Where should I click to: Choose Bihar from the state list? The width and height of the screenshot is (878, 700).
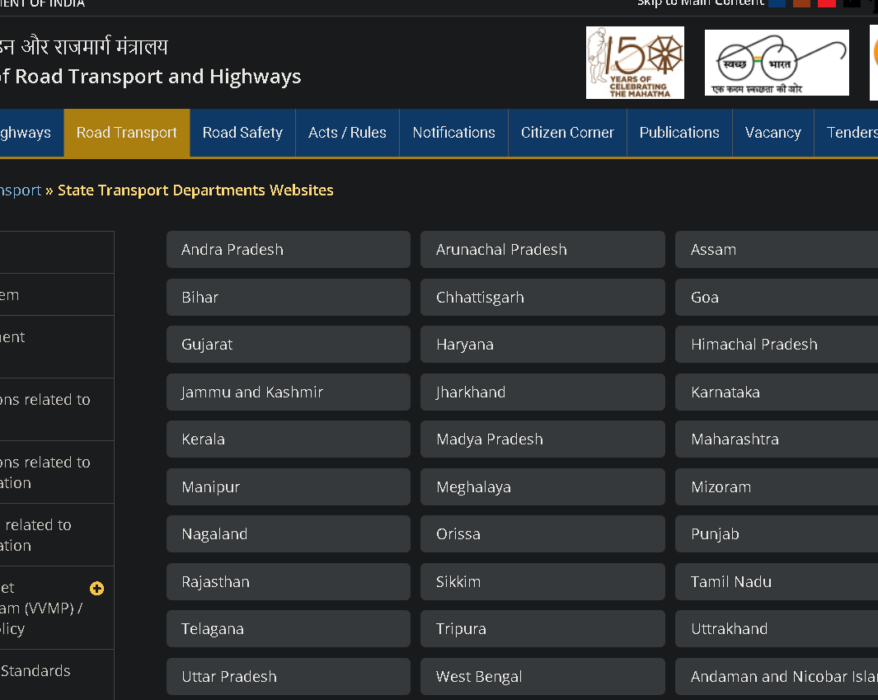[288, 297]
